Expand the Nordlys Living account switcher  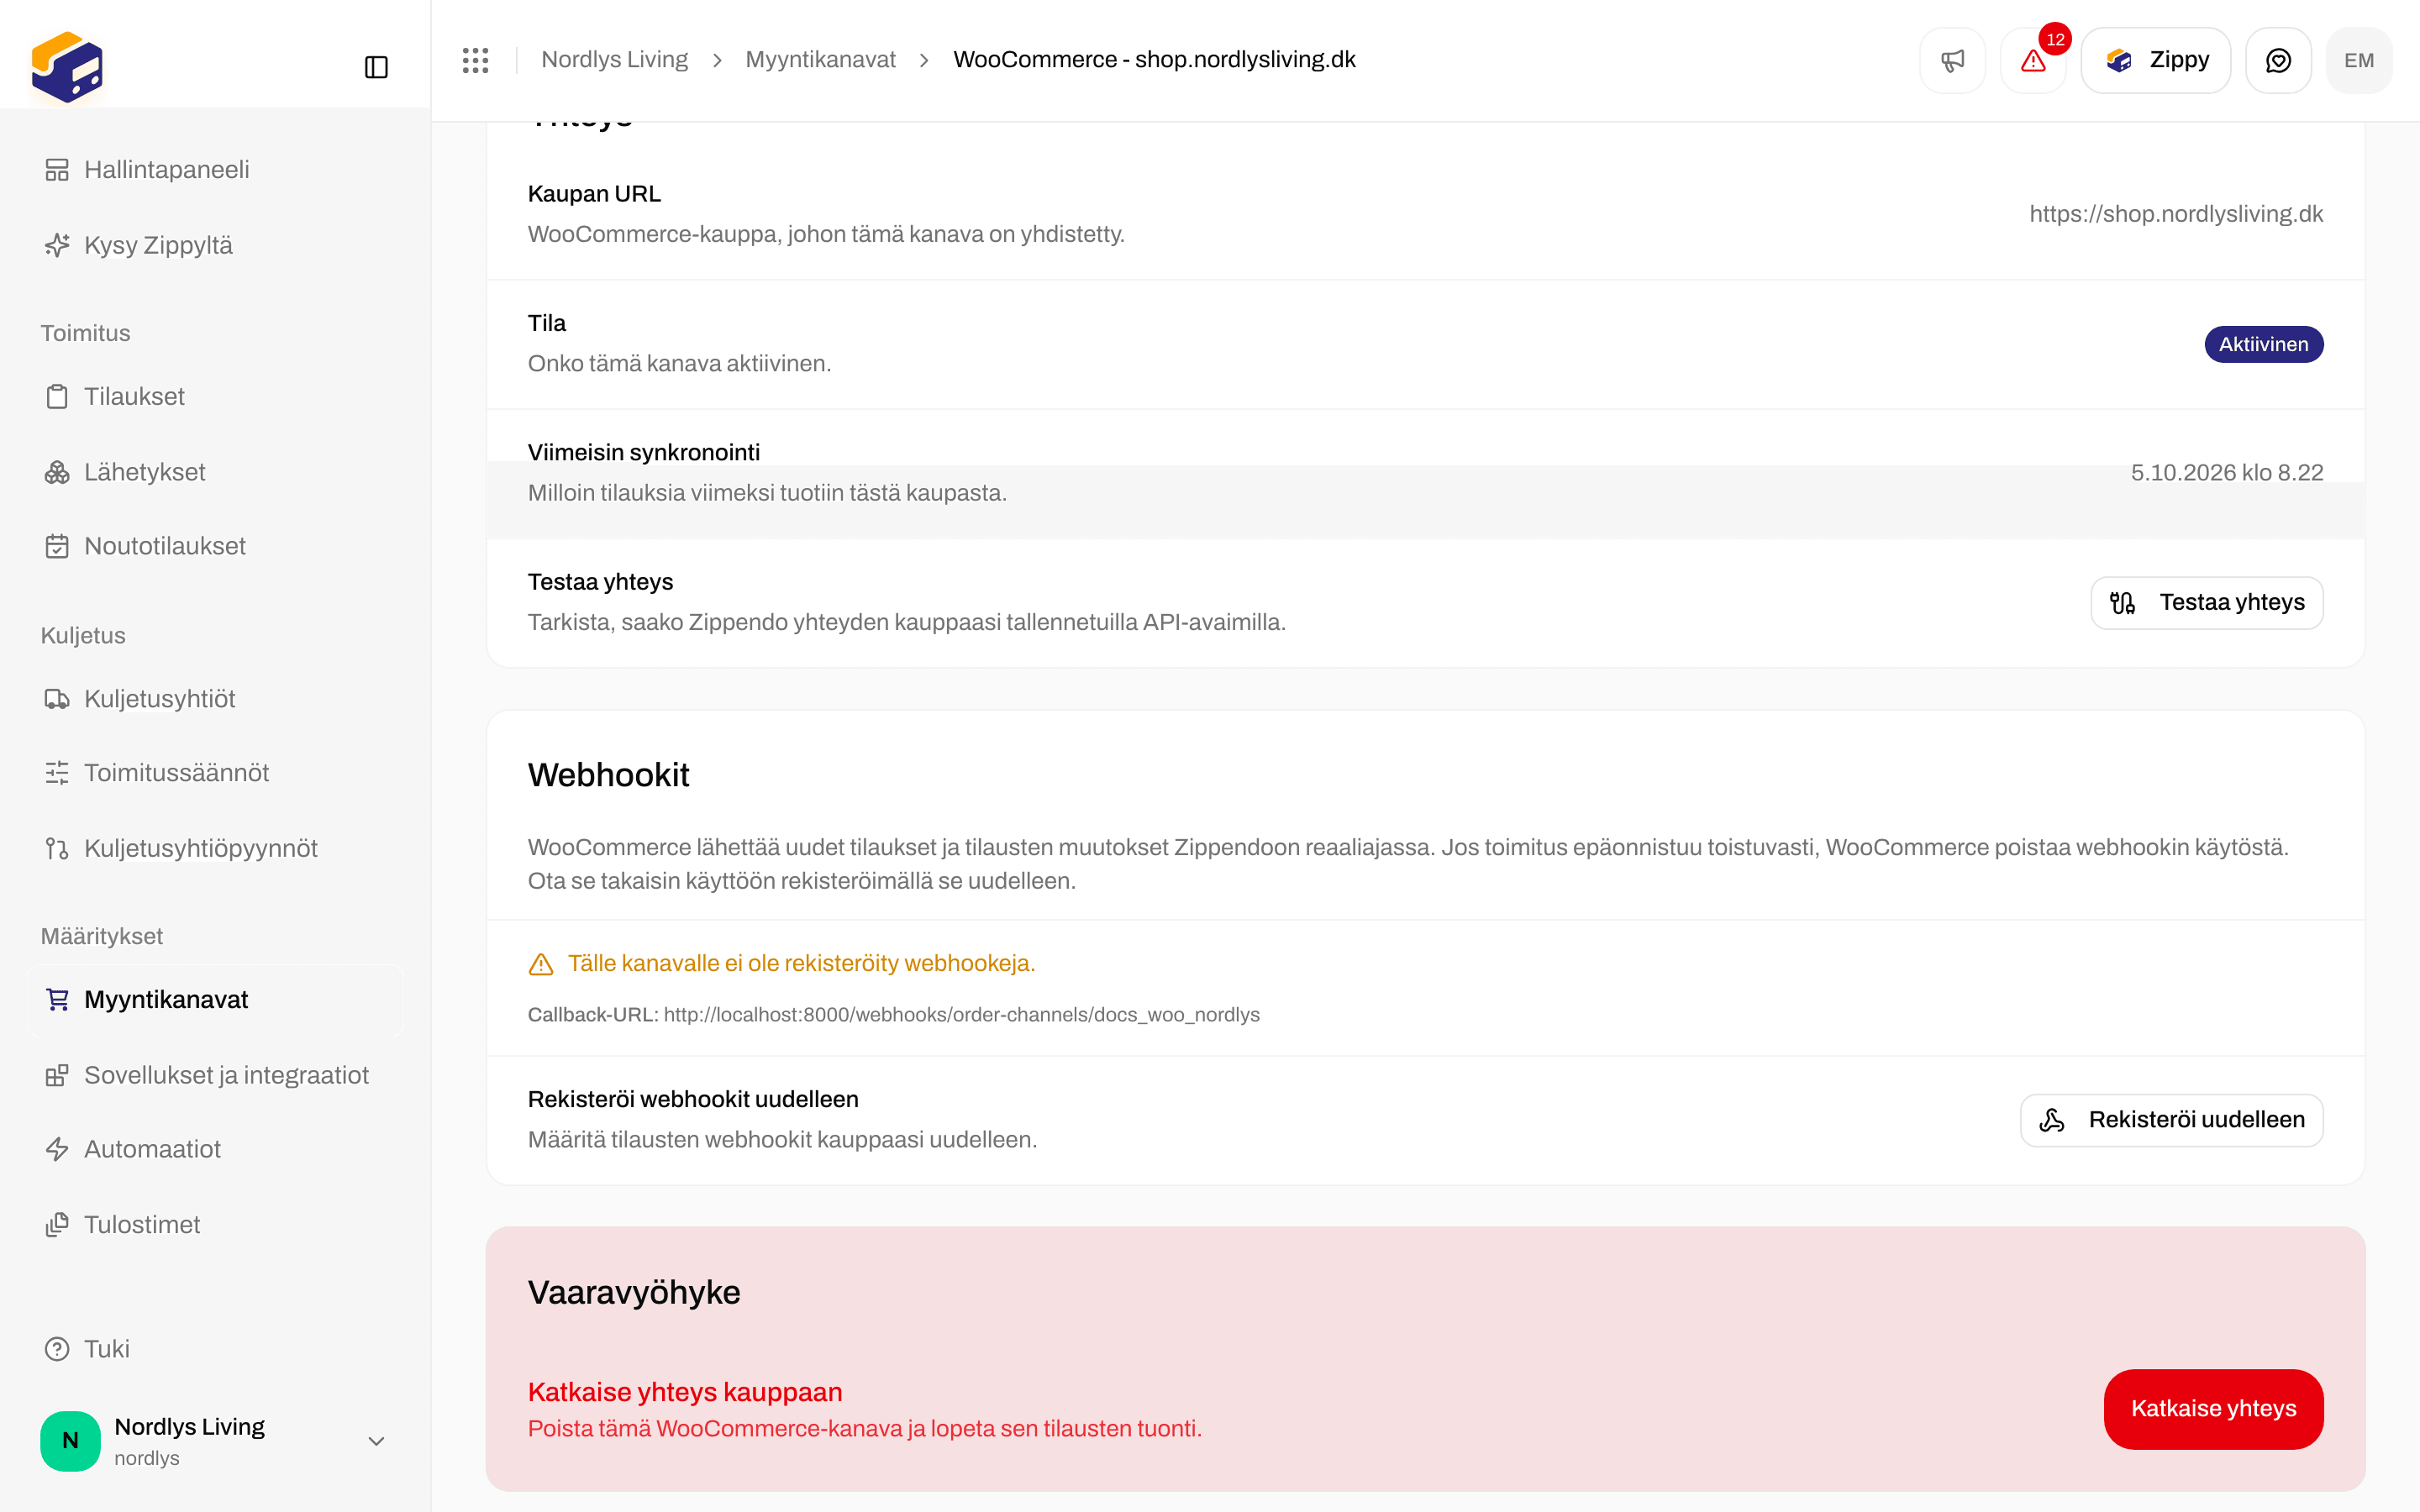point(216,1441)
